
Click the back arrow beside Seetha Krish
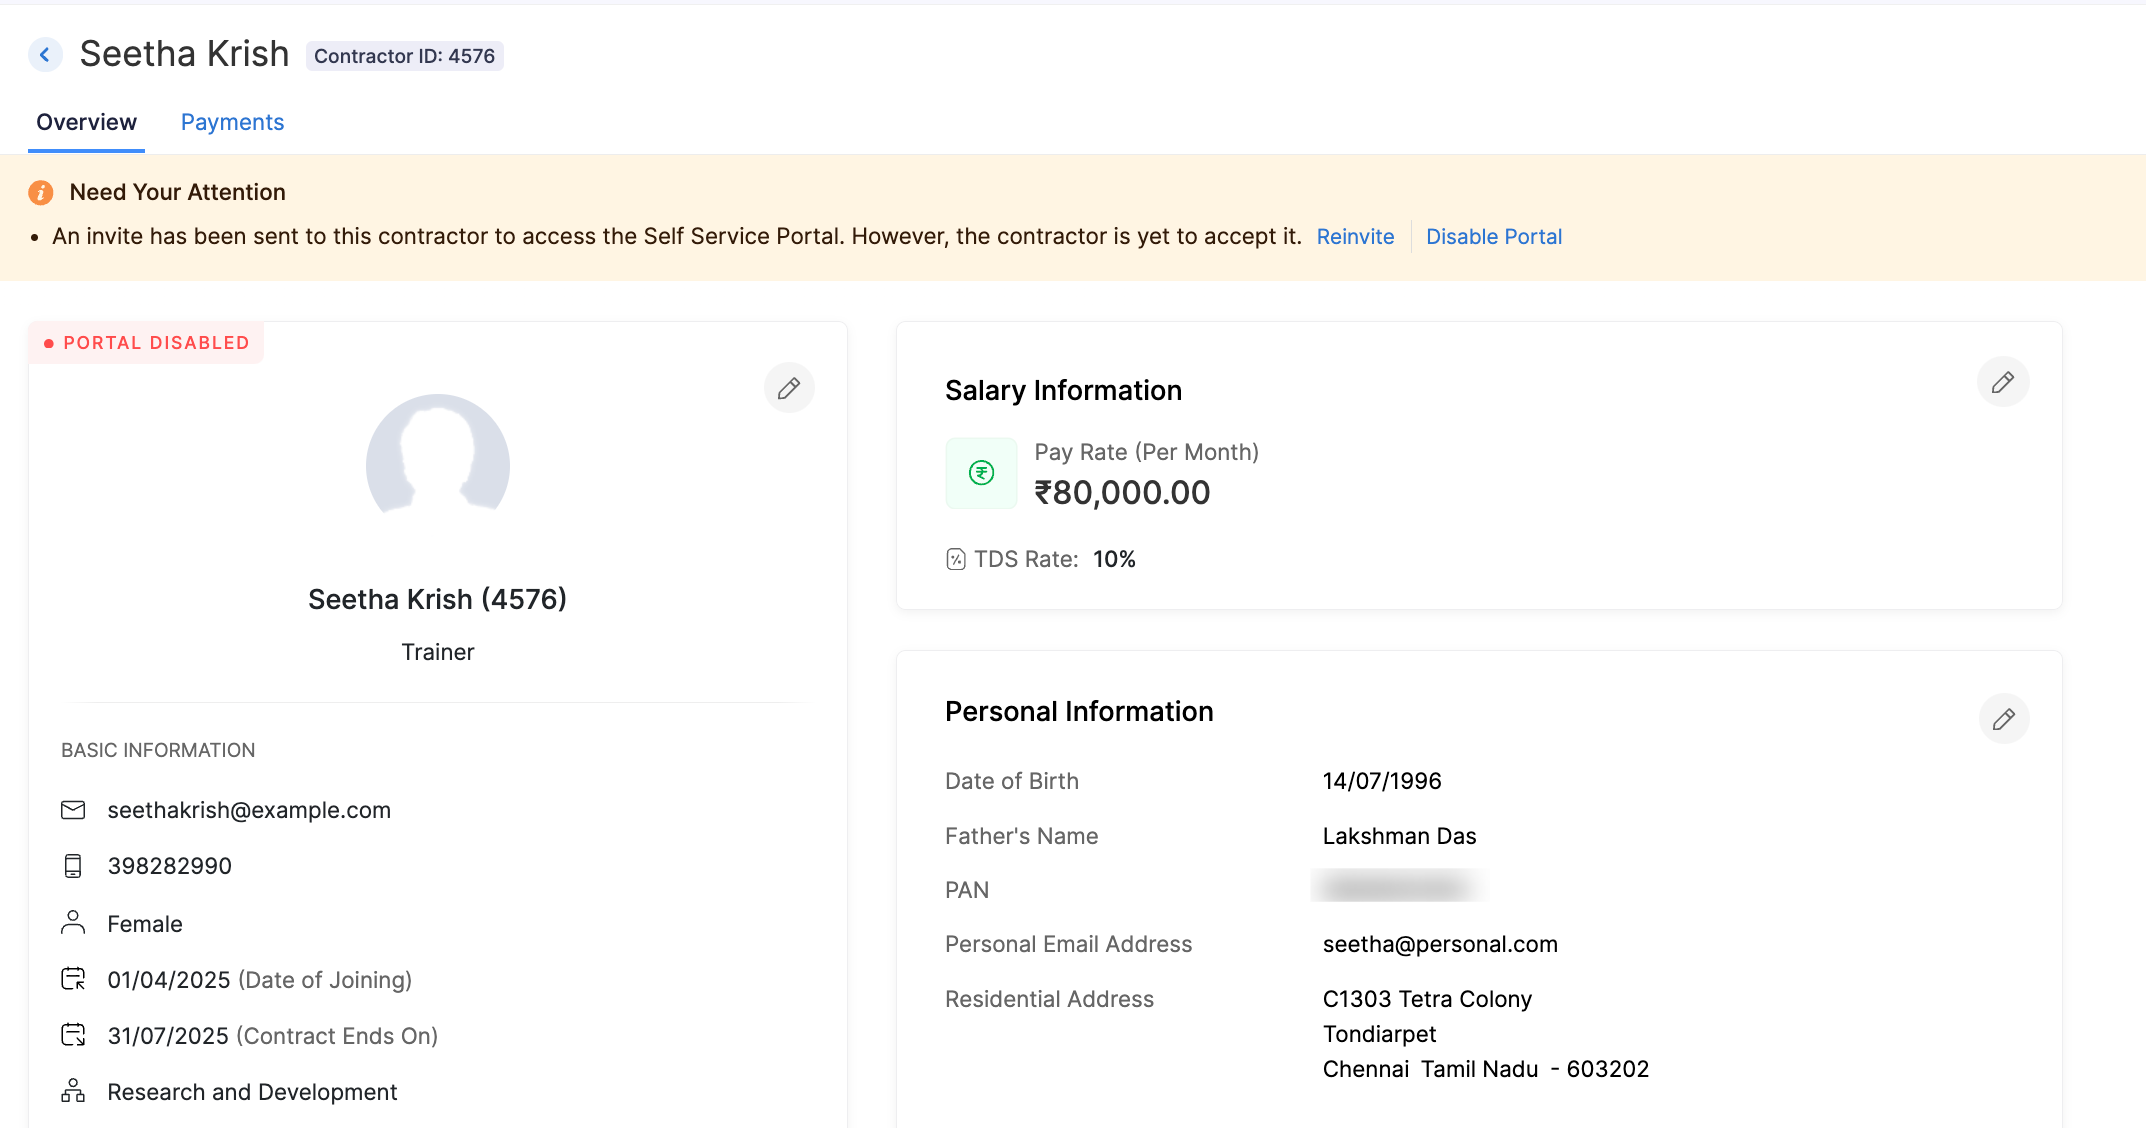(45, 54)
